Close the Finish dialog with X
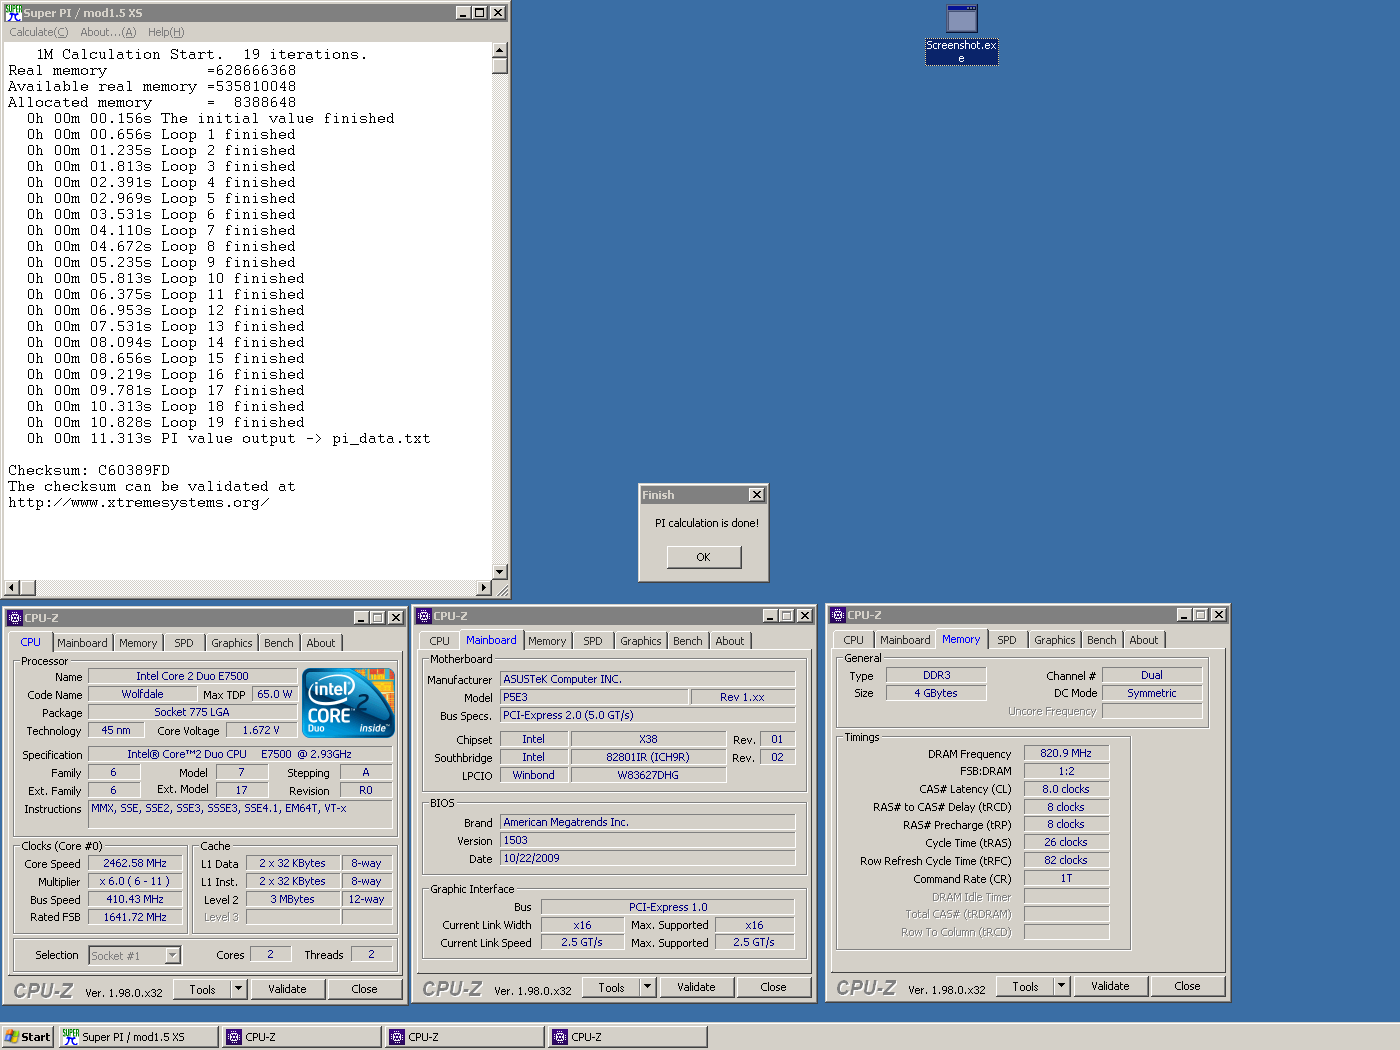 pyautogui.click(x=757, y=495)
